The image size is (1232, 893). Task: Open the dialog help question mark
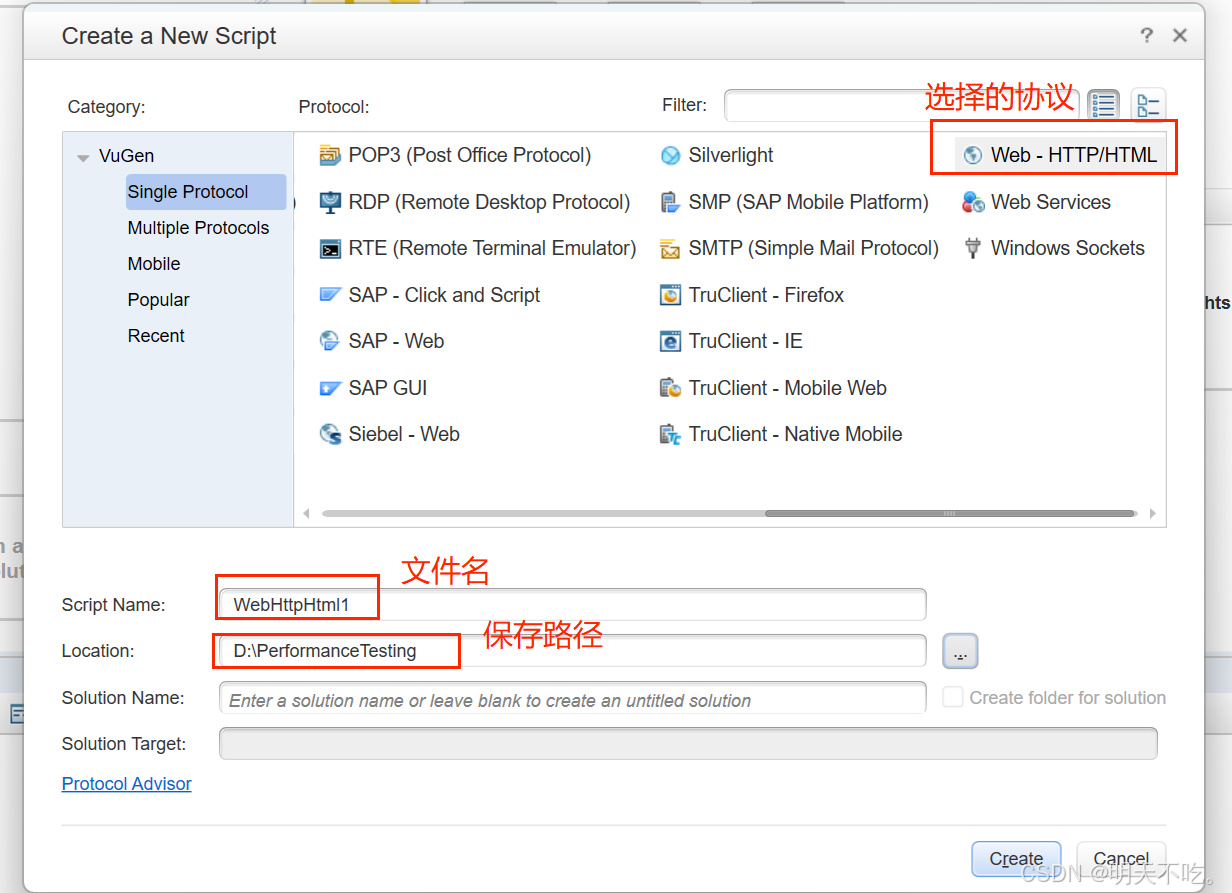(1146, 36)
